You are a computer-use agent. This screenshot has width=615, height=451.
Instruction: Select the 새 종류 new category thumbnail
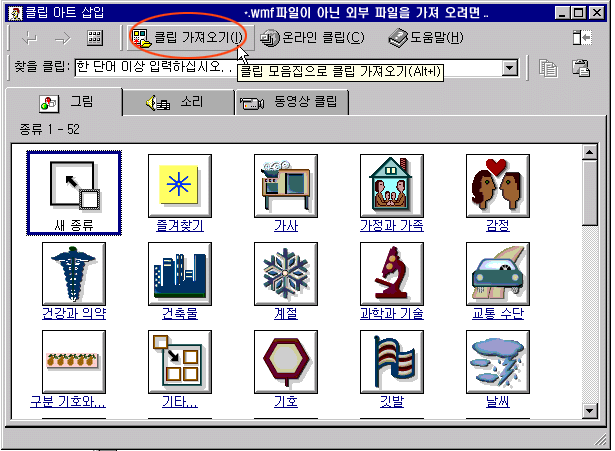75,184
